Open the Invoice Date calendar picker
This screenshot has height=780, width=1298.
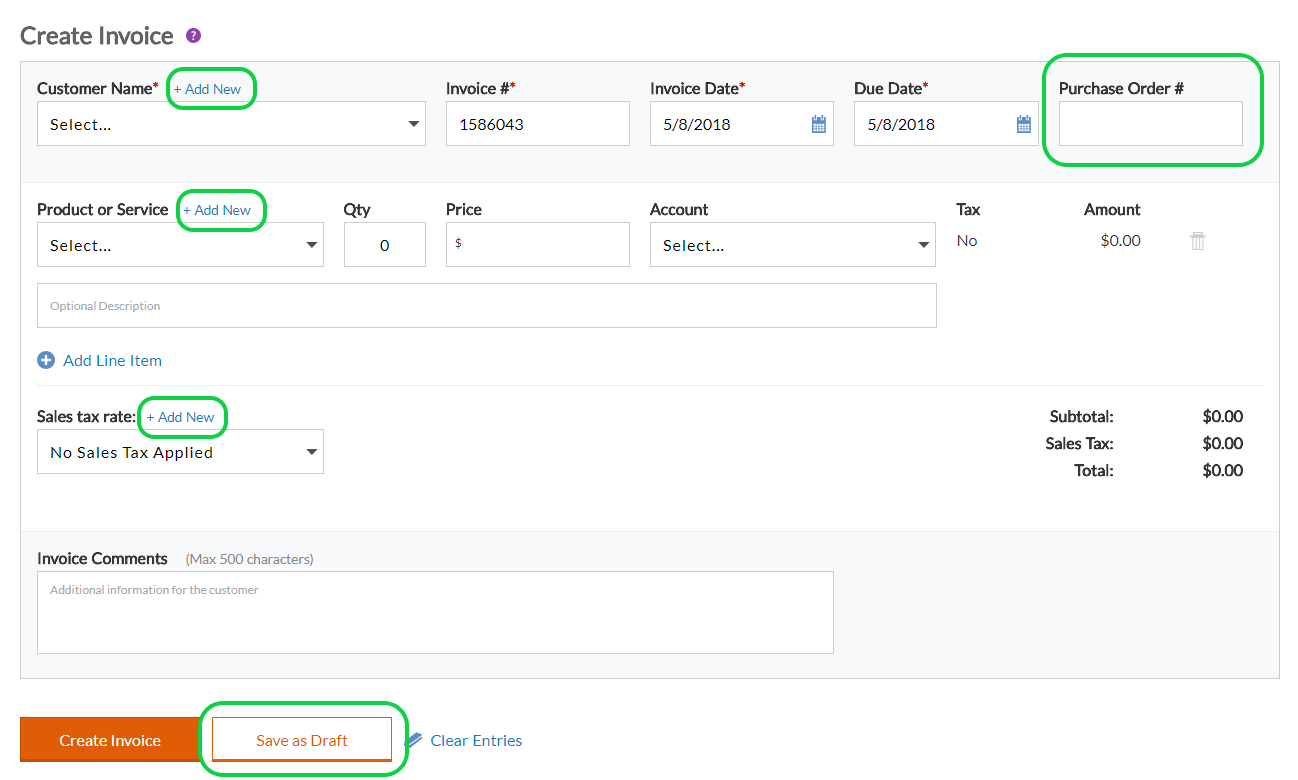[x=819, y=125]
